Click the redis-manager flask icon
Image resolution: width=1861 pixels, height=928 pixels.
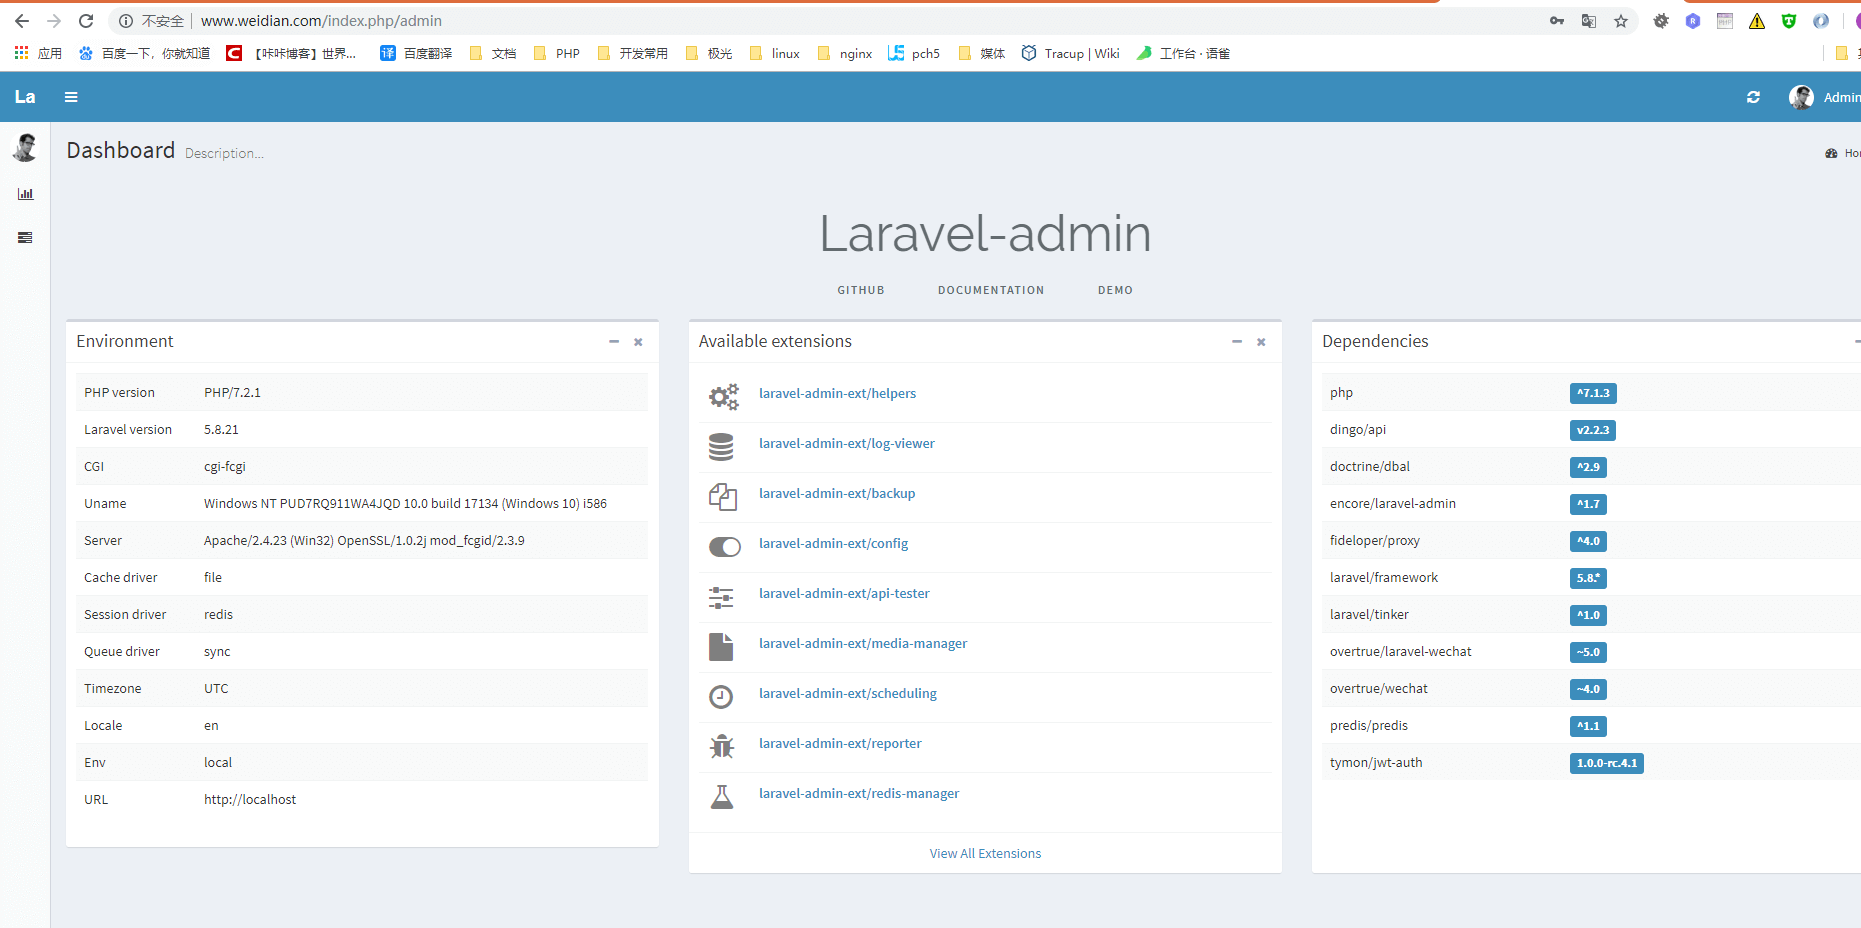[721, 796]
